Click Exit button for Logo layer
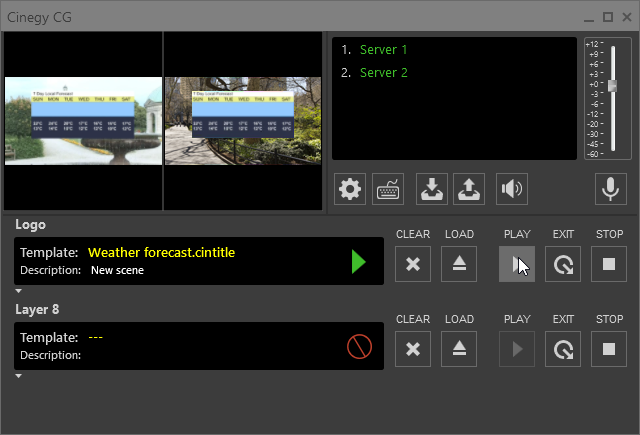 563,264
